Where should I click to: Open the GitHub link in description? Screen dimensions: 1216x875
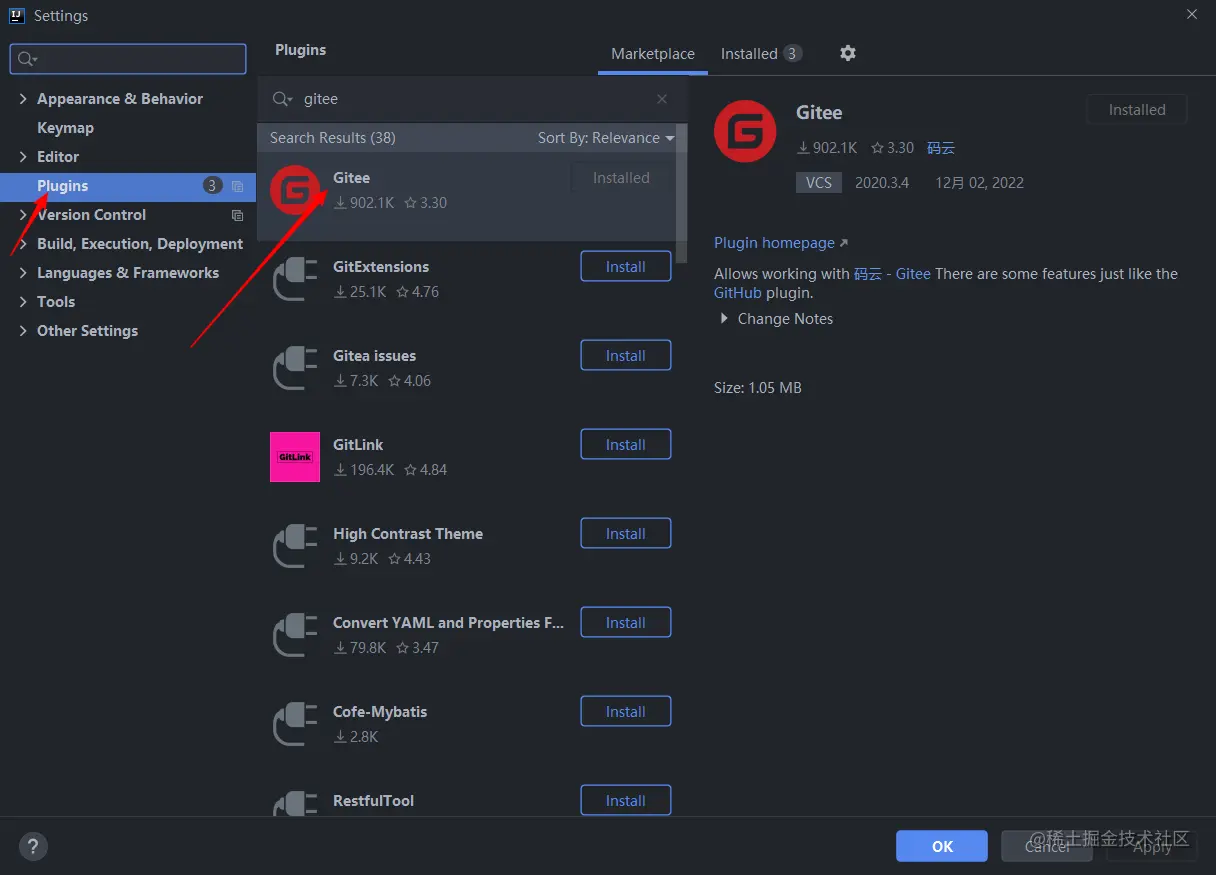738,293
